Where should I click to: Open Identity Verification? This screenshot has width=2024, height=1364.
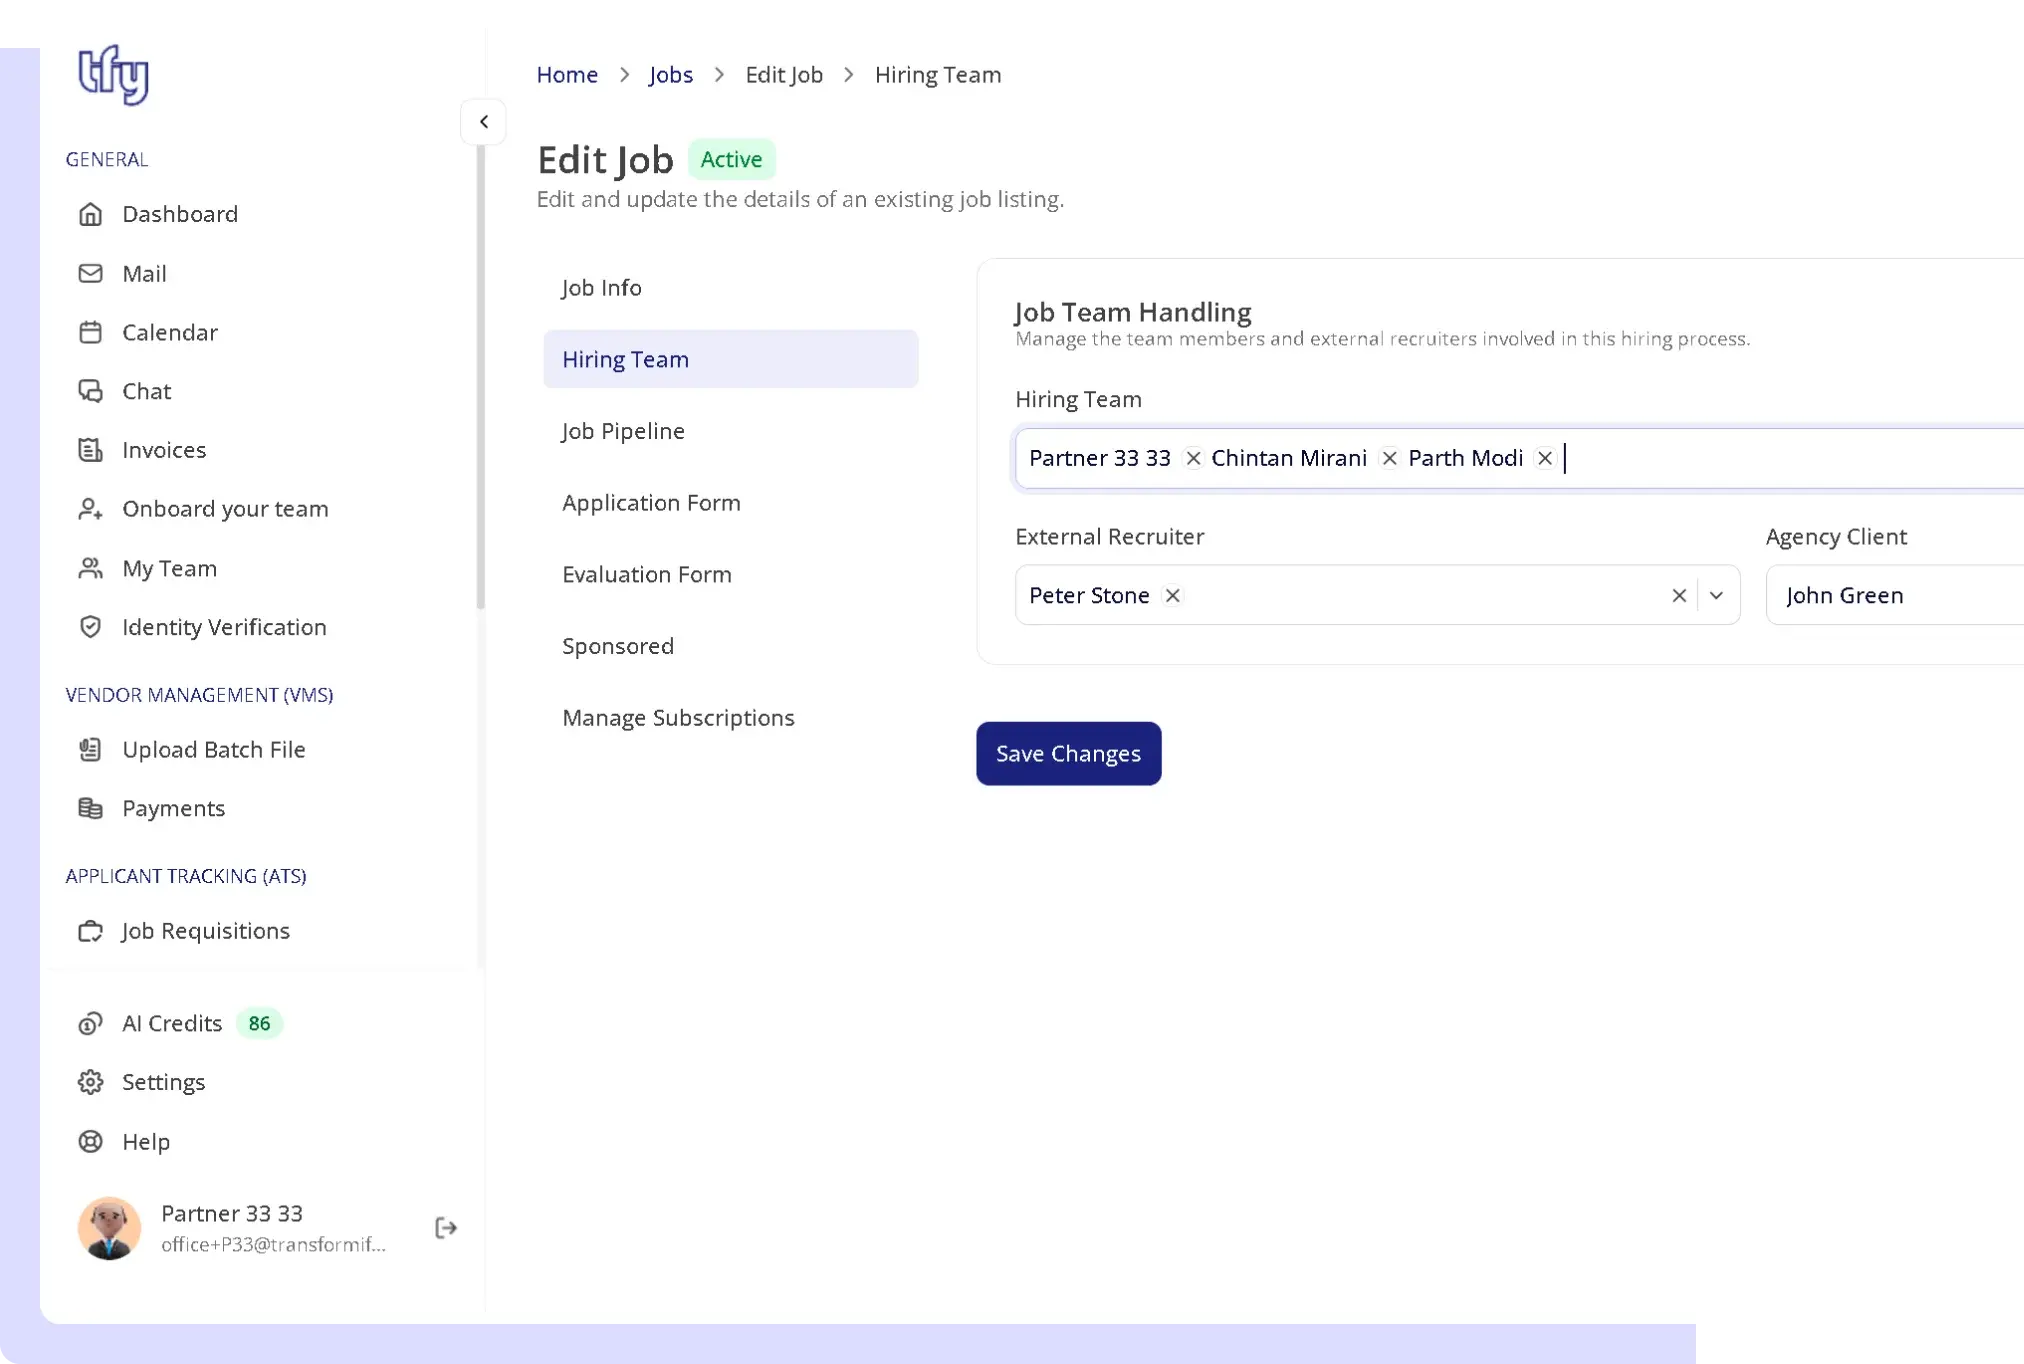point(224,627)
